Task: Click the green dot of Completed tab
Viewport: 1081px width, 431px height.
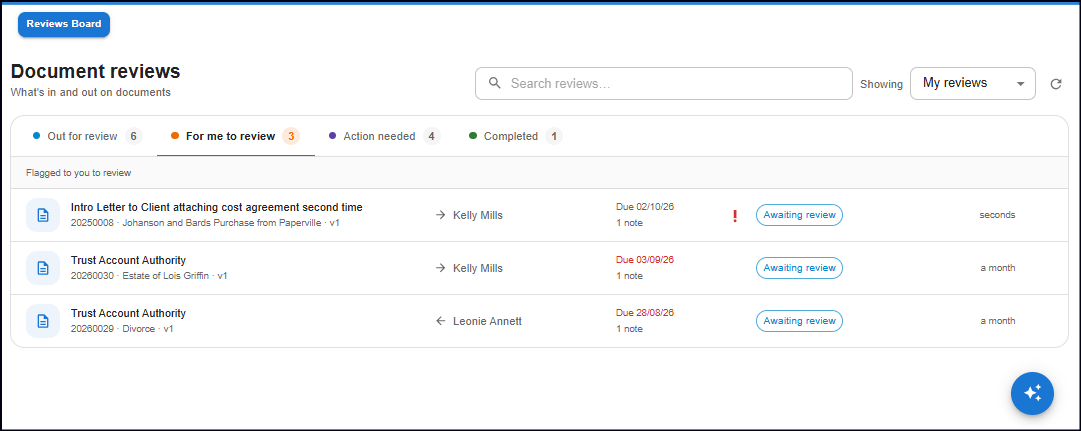Action: (473, 137)
